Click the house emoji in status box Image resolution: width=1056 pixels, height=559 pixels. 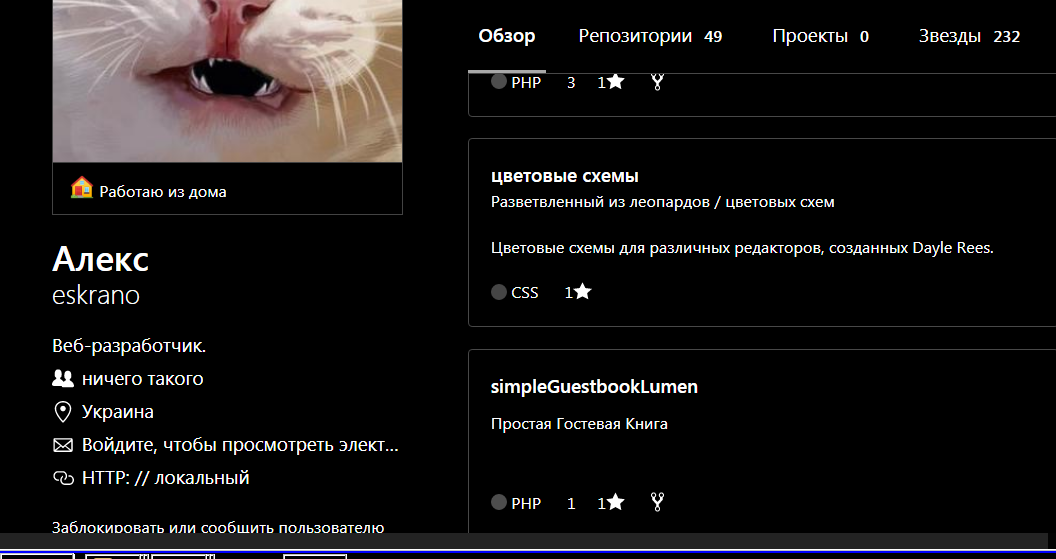81,188
